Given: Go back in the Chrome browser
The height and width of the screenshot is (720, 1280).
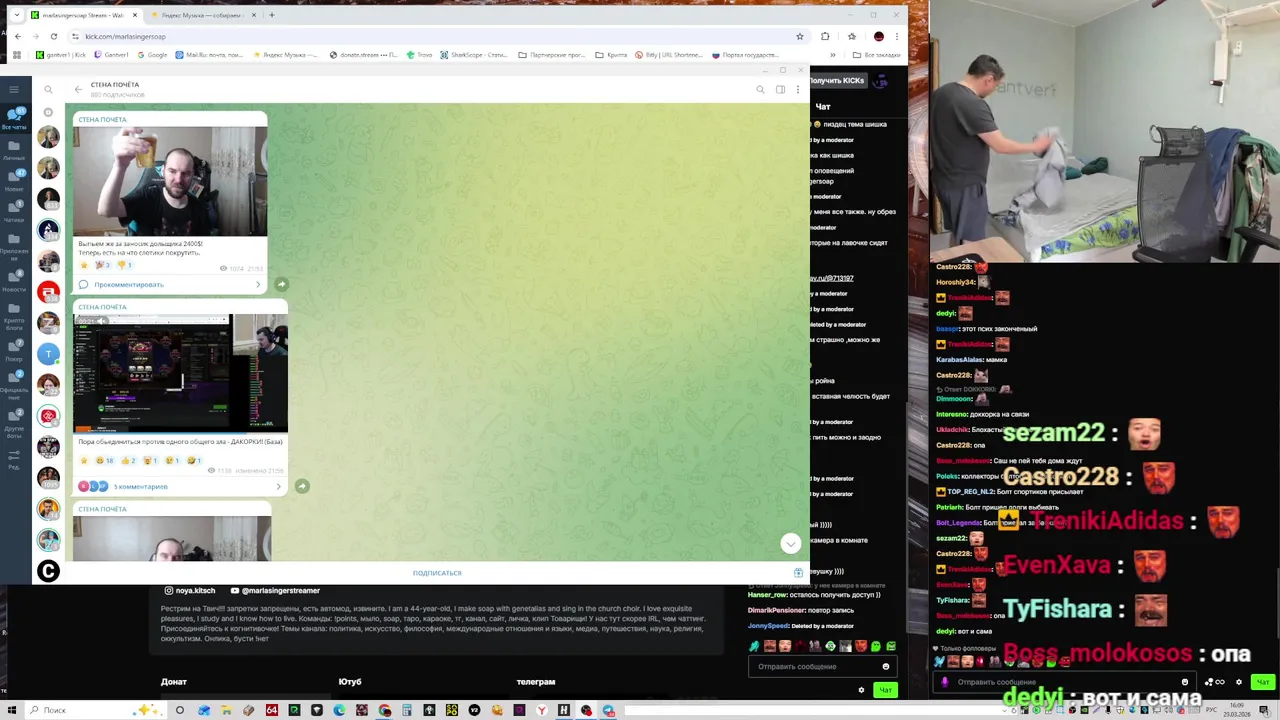Looking at the screenshot, I should pos(17,36).
